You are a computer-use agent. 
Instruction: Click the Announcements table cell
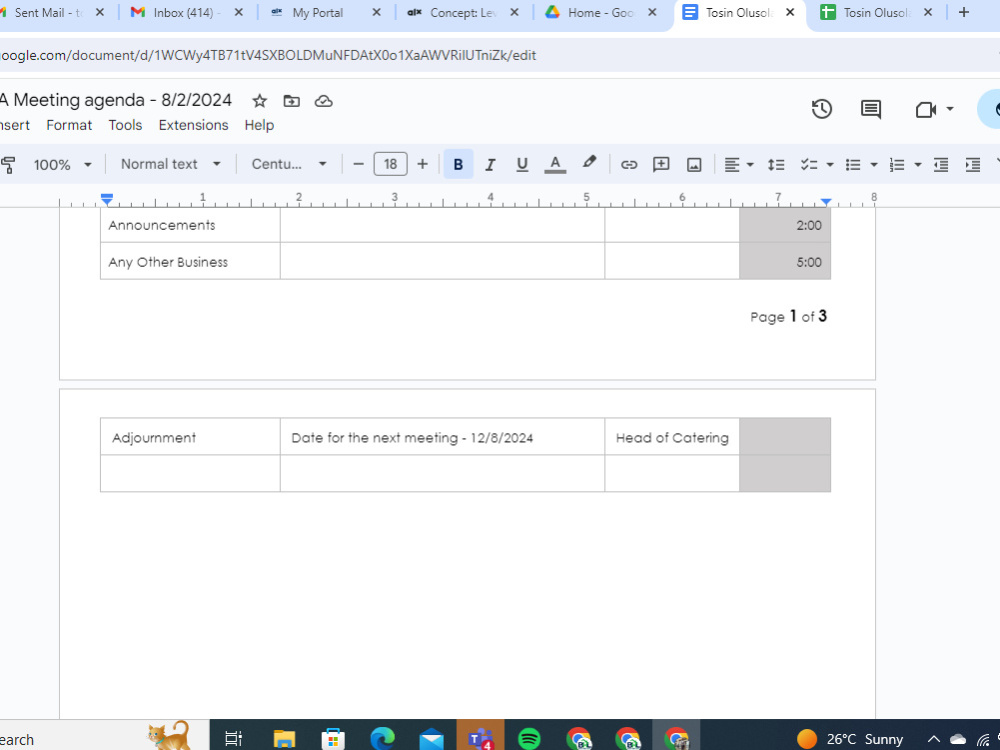coord(190,225)
